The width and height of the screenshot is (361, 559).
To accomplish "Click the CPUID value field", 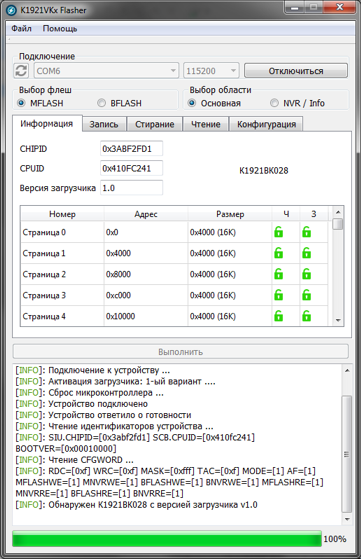I will pos(131,168).
